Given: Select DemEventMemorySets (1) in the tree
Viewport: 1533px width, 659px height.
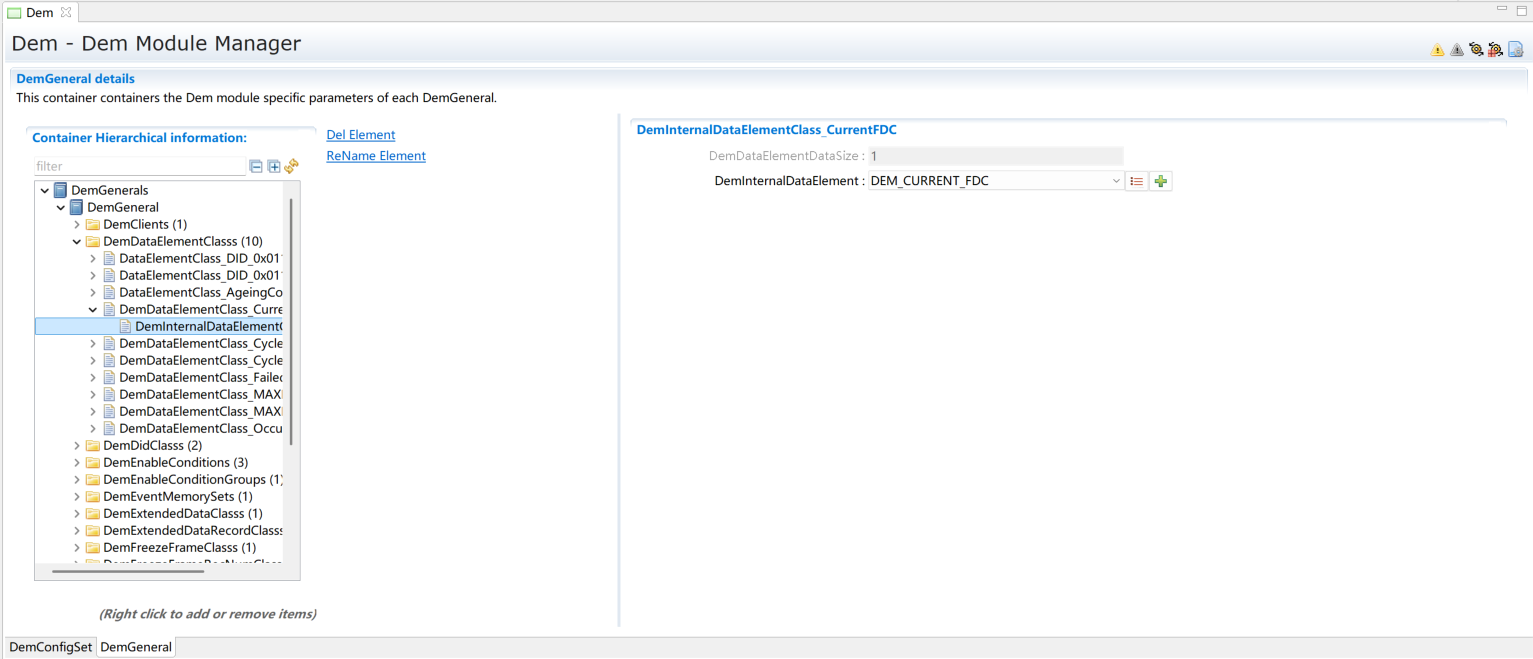Looking at the screenshot, I should coord(177,497).
